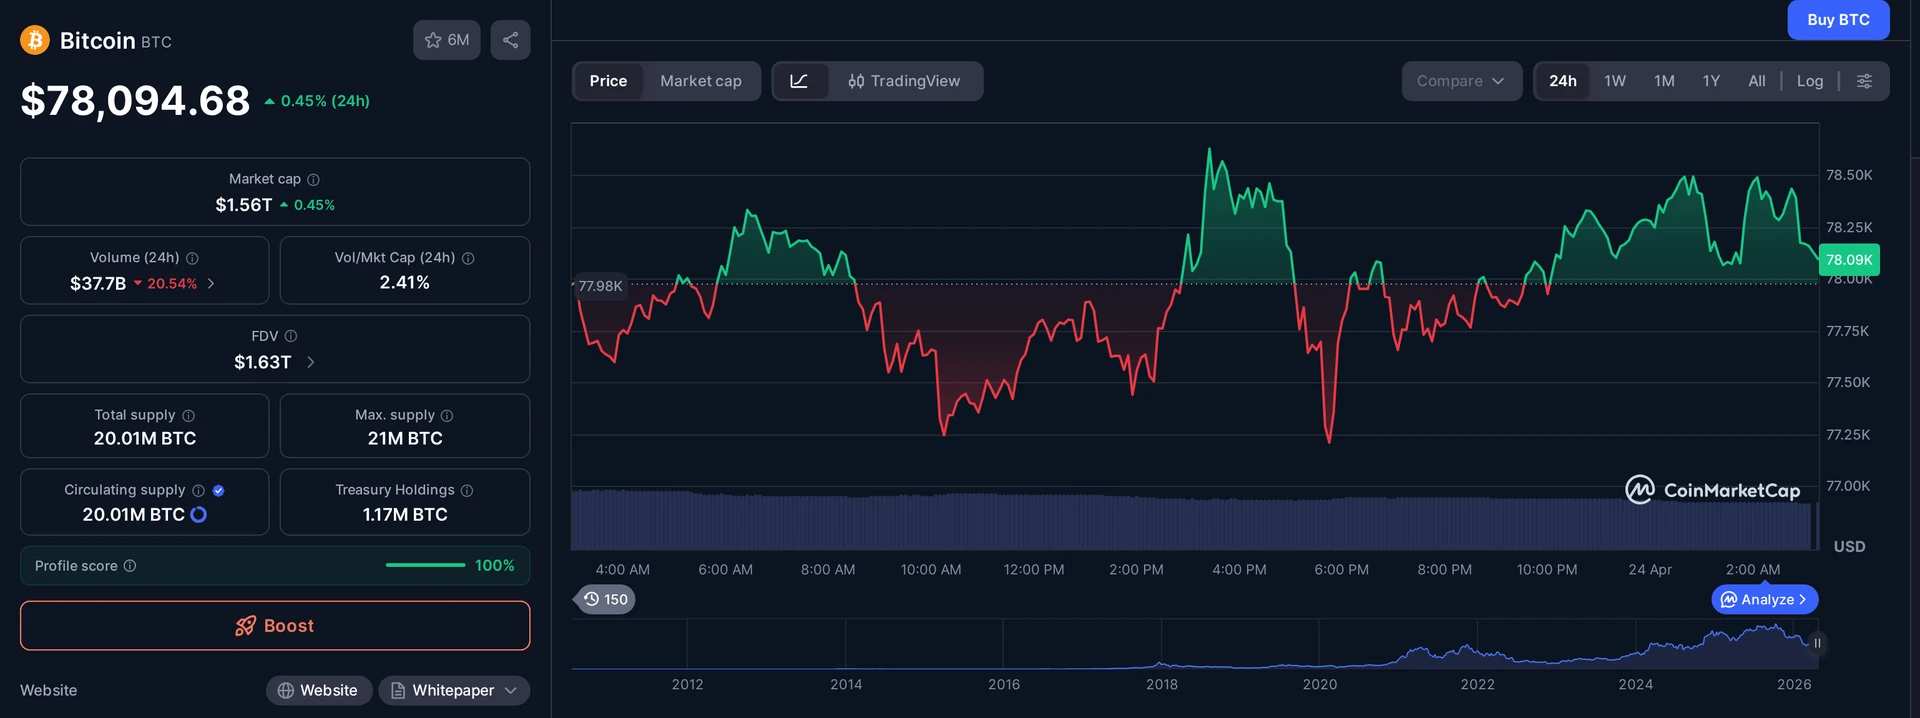Expand Volume (24h) details chevron
This screenshot has width=1920, height=718.
[211, 284]
